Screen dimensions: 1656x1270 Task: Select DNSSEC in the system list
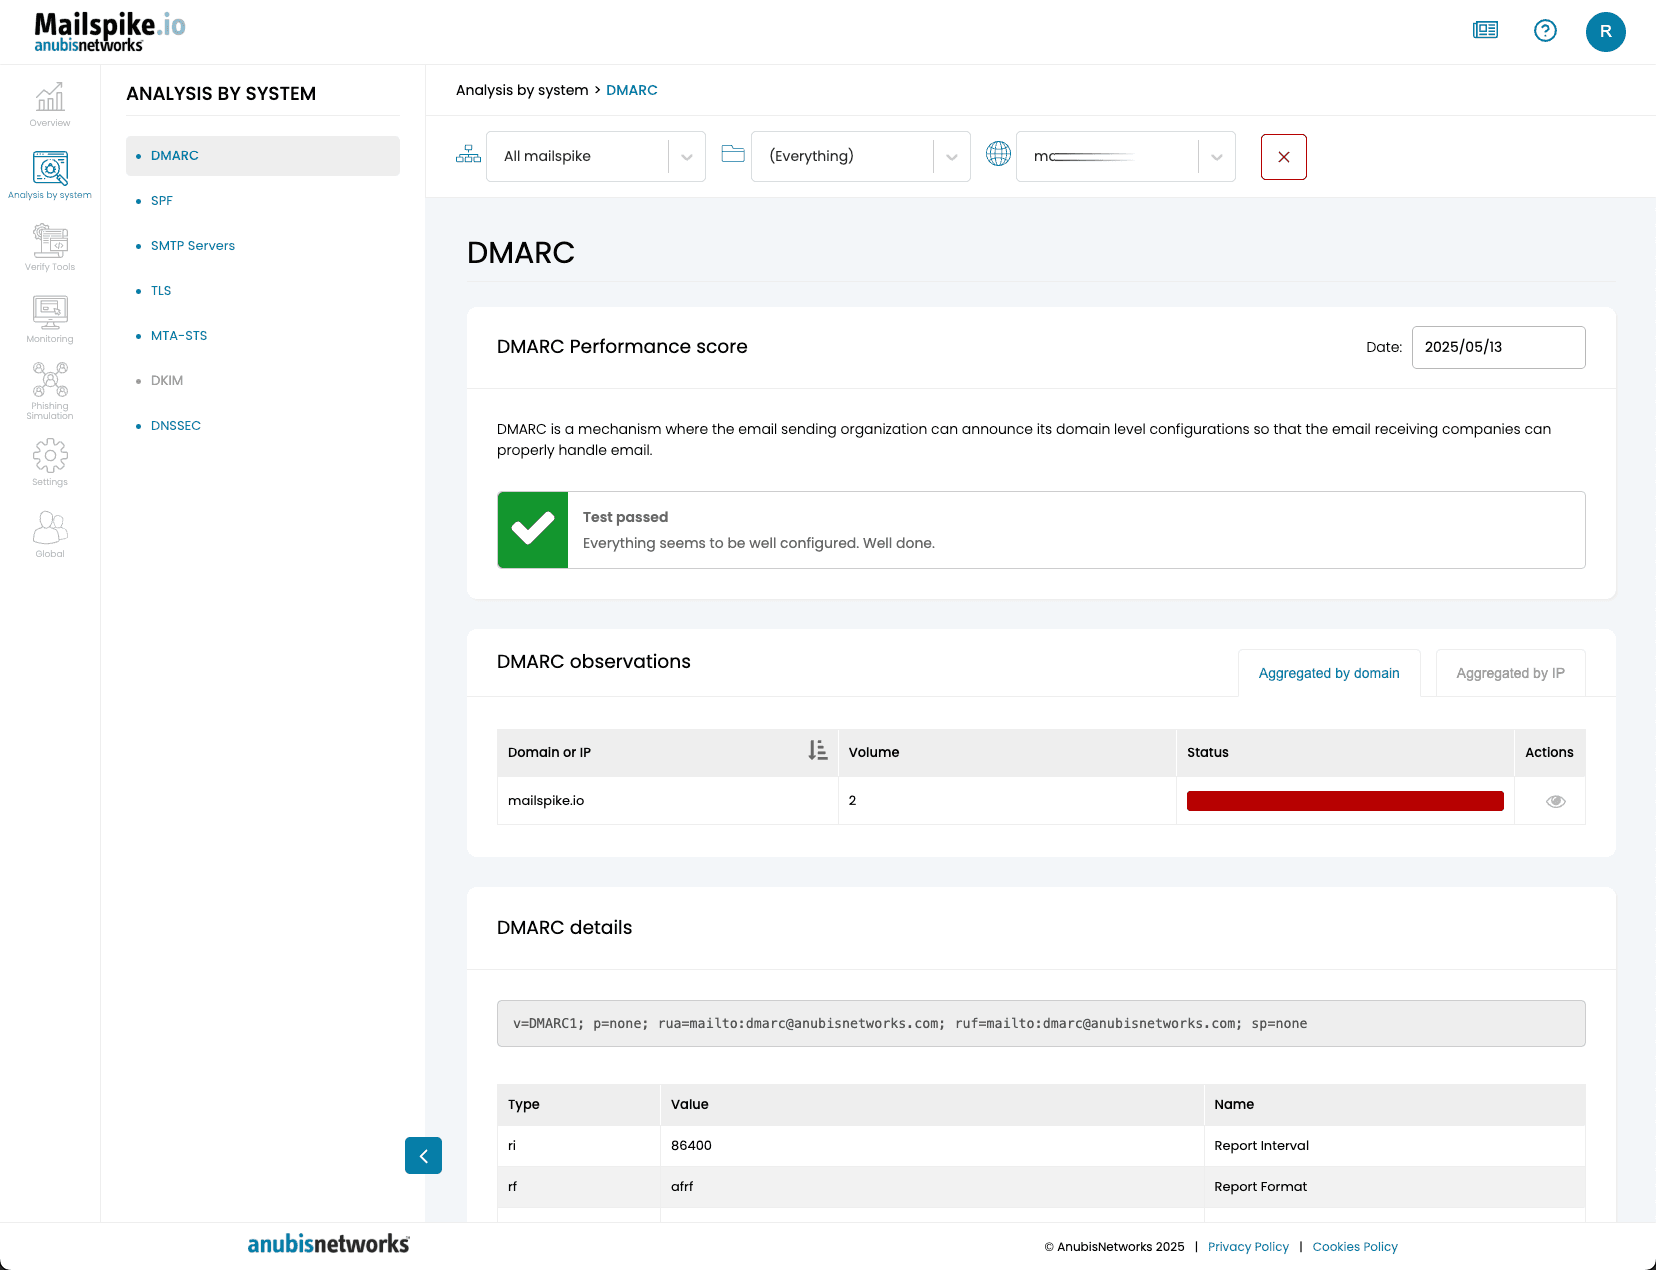[176, 426]
